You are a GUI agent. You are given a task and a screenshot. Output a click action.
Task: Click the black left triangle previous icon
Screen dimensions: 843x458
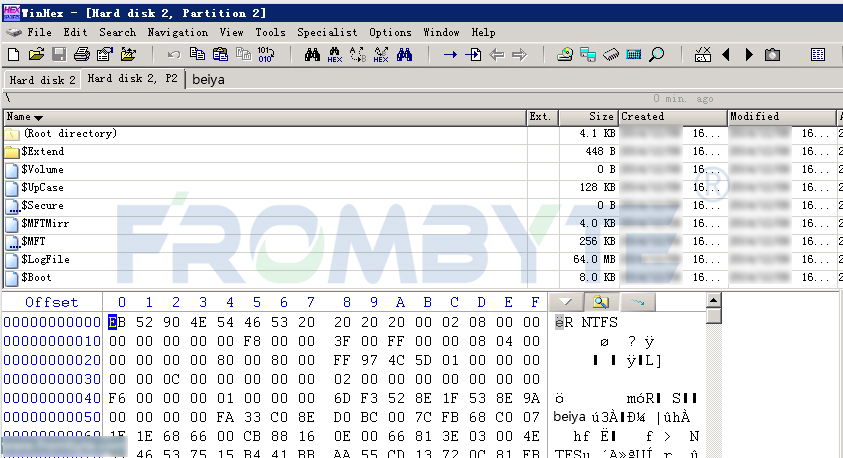pyautogui.click(x=726, y=54)
